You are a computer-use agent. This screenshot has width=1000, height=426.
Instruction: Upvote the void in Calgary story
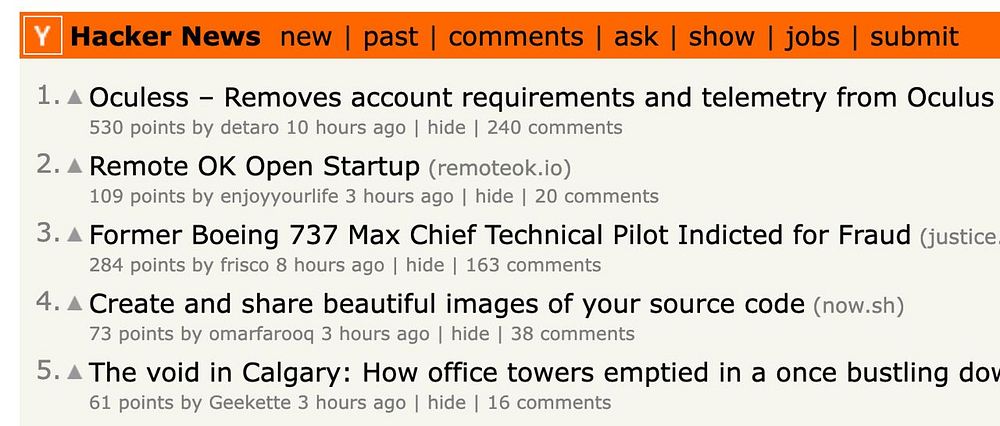(x=75, y=372)
